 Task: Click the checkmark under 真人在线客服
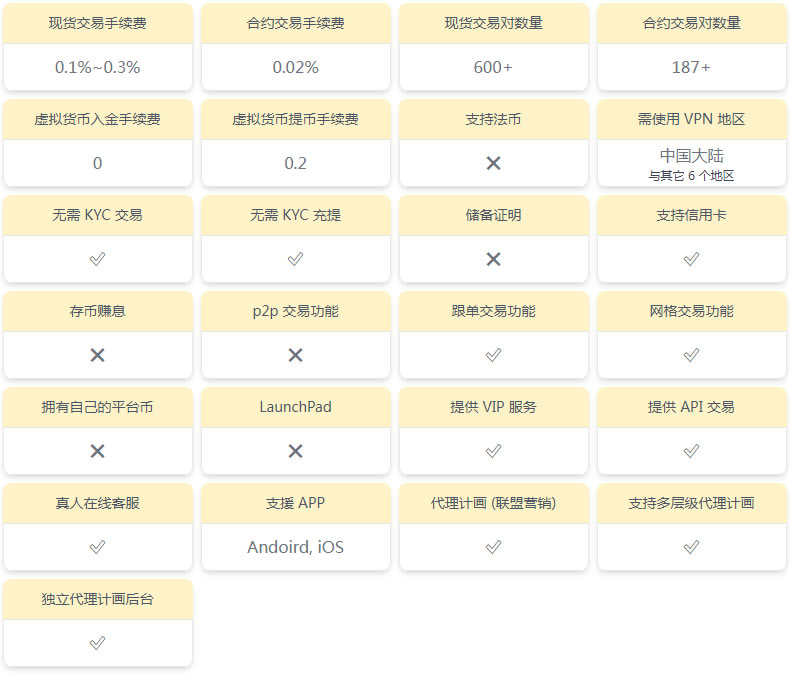click(97, 547)
